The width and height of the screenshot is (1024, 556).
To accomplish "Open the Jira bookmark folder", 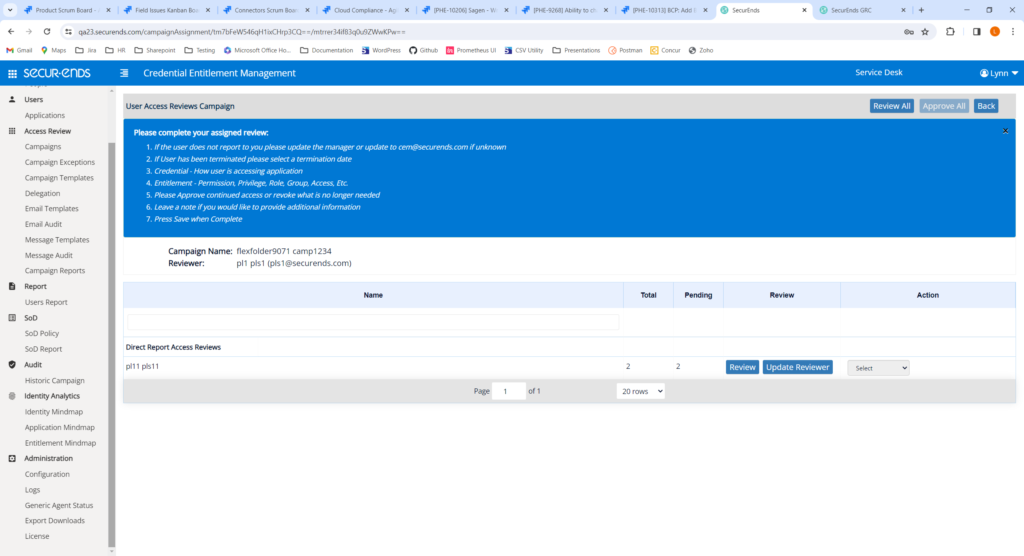I will coord(86,50).
